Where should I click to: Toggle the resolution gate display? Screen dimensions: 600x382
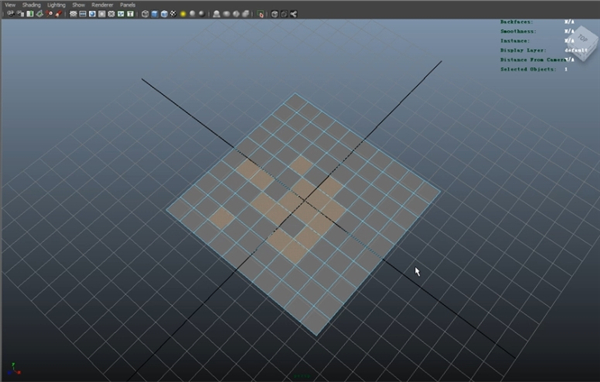click(92, 14)
